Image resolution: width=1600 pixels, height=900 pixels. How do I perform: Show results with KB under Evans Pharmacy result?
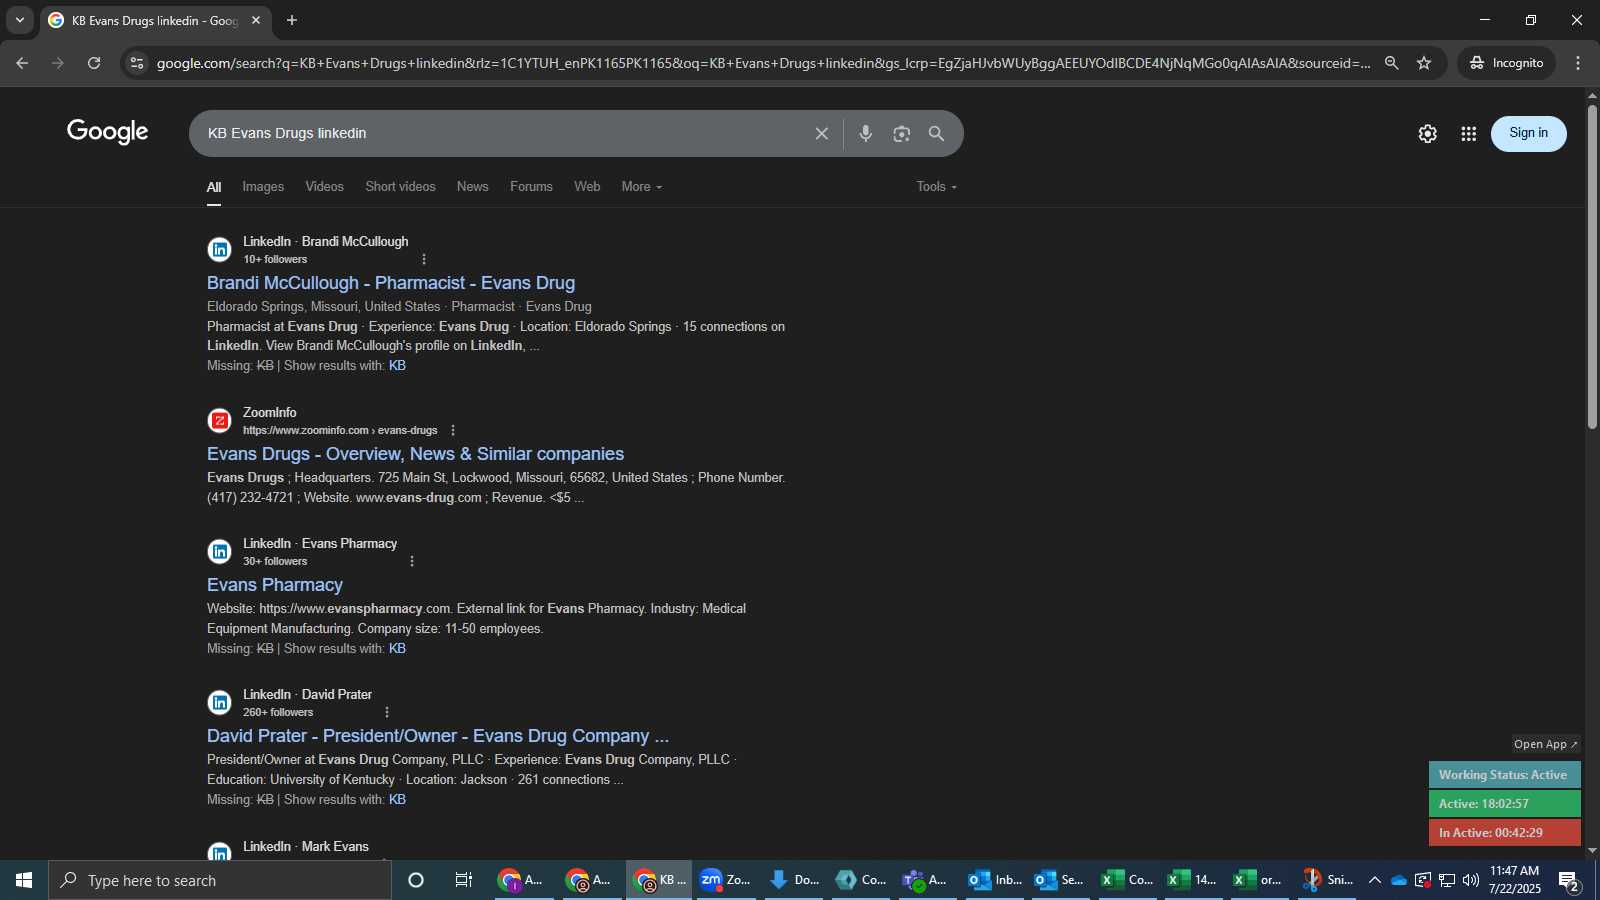[x=397, y=649]
